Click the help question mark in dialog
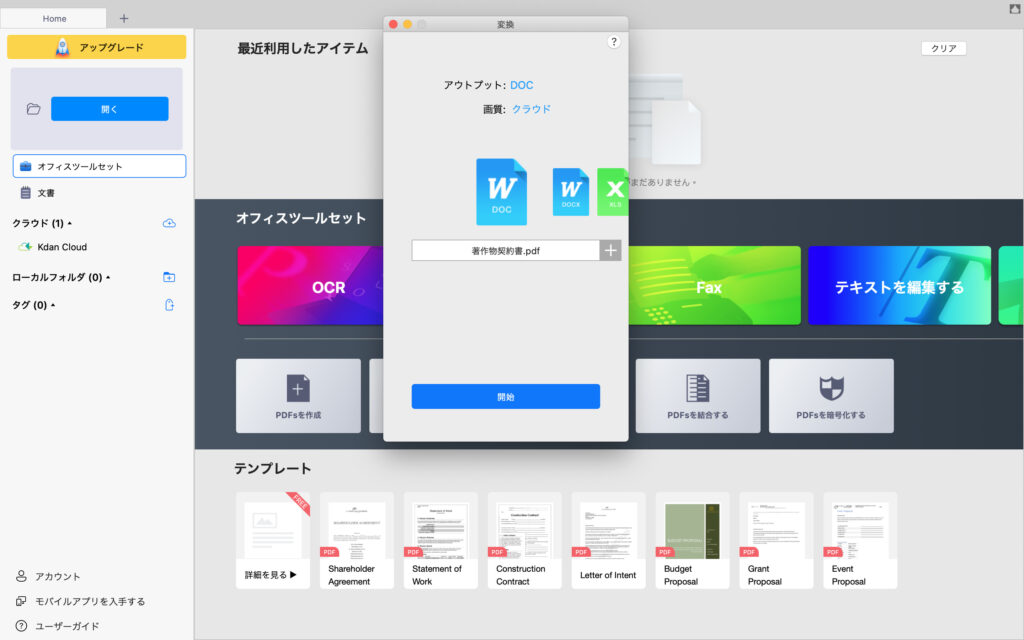Image resolution: width=1024 pixels, height=640 pixels. [x=614, y=42]
